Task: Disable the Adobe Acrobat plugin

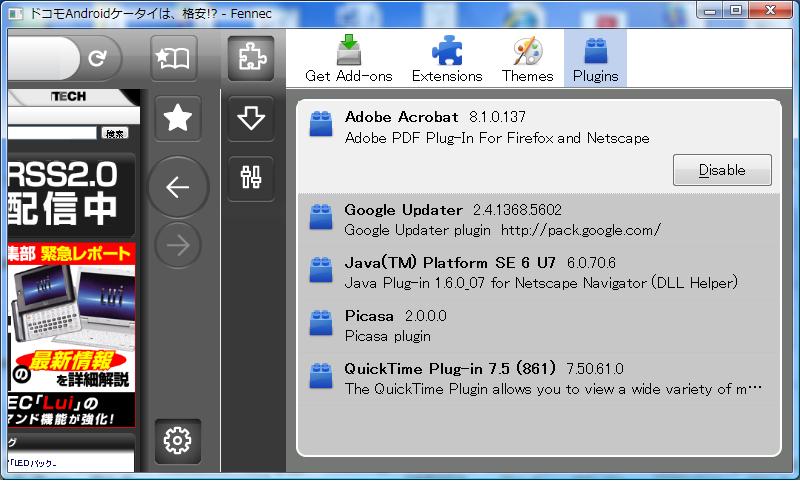Action: (x=722, y=170)
